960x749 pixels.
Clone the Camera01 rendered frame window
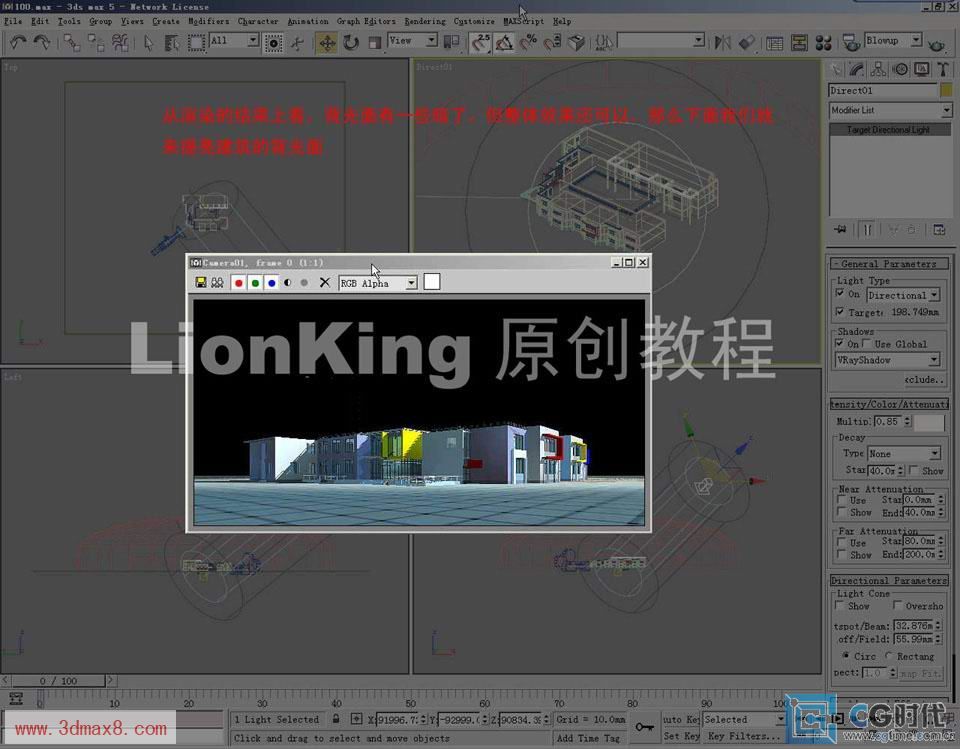click(x=217, y=282)
